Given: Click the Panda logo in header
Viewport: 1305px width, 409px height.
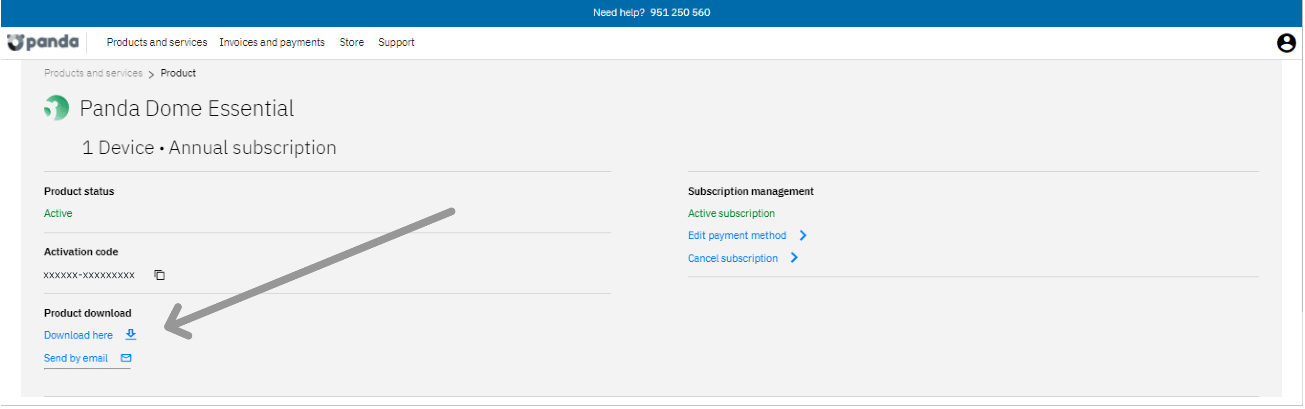Looking at the screenshot, I should [42, 42].
